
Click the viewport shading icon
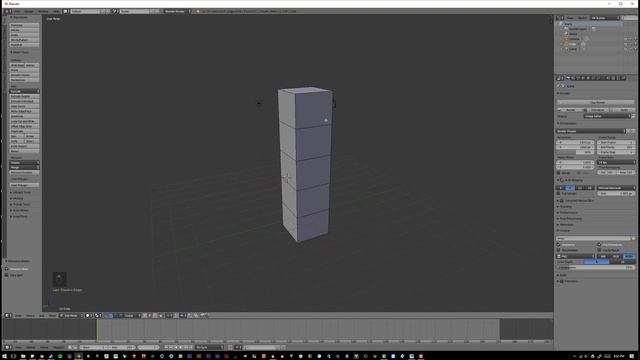(88, 316)
